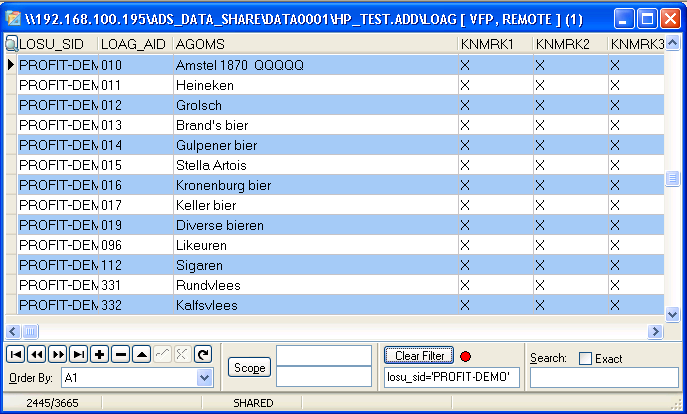Select the cell Amstel 1870 QQQQQ
The image size is (687, 414).
point(315,65)
